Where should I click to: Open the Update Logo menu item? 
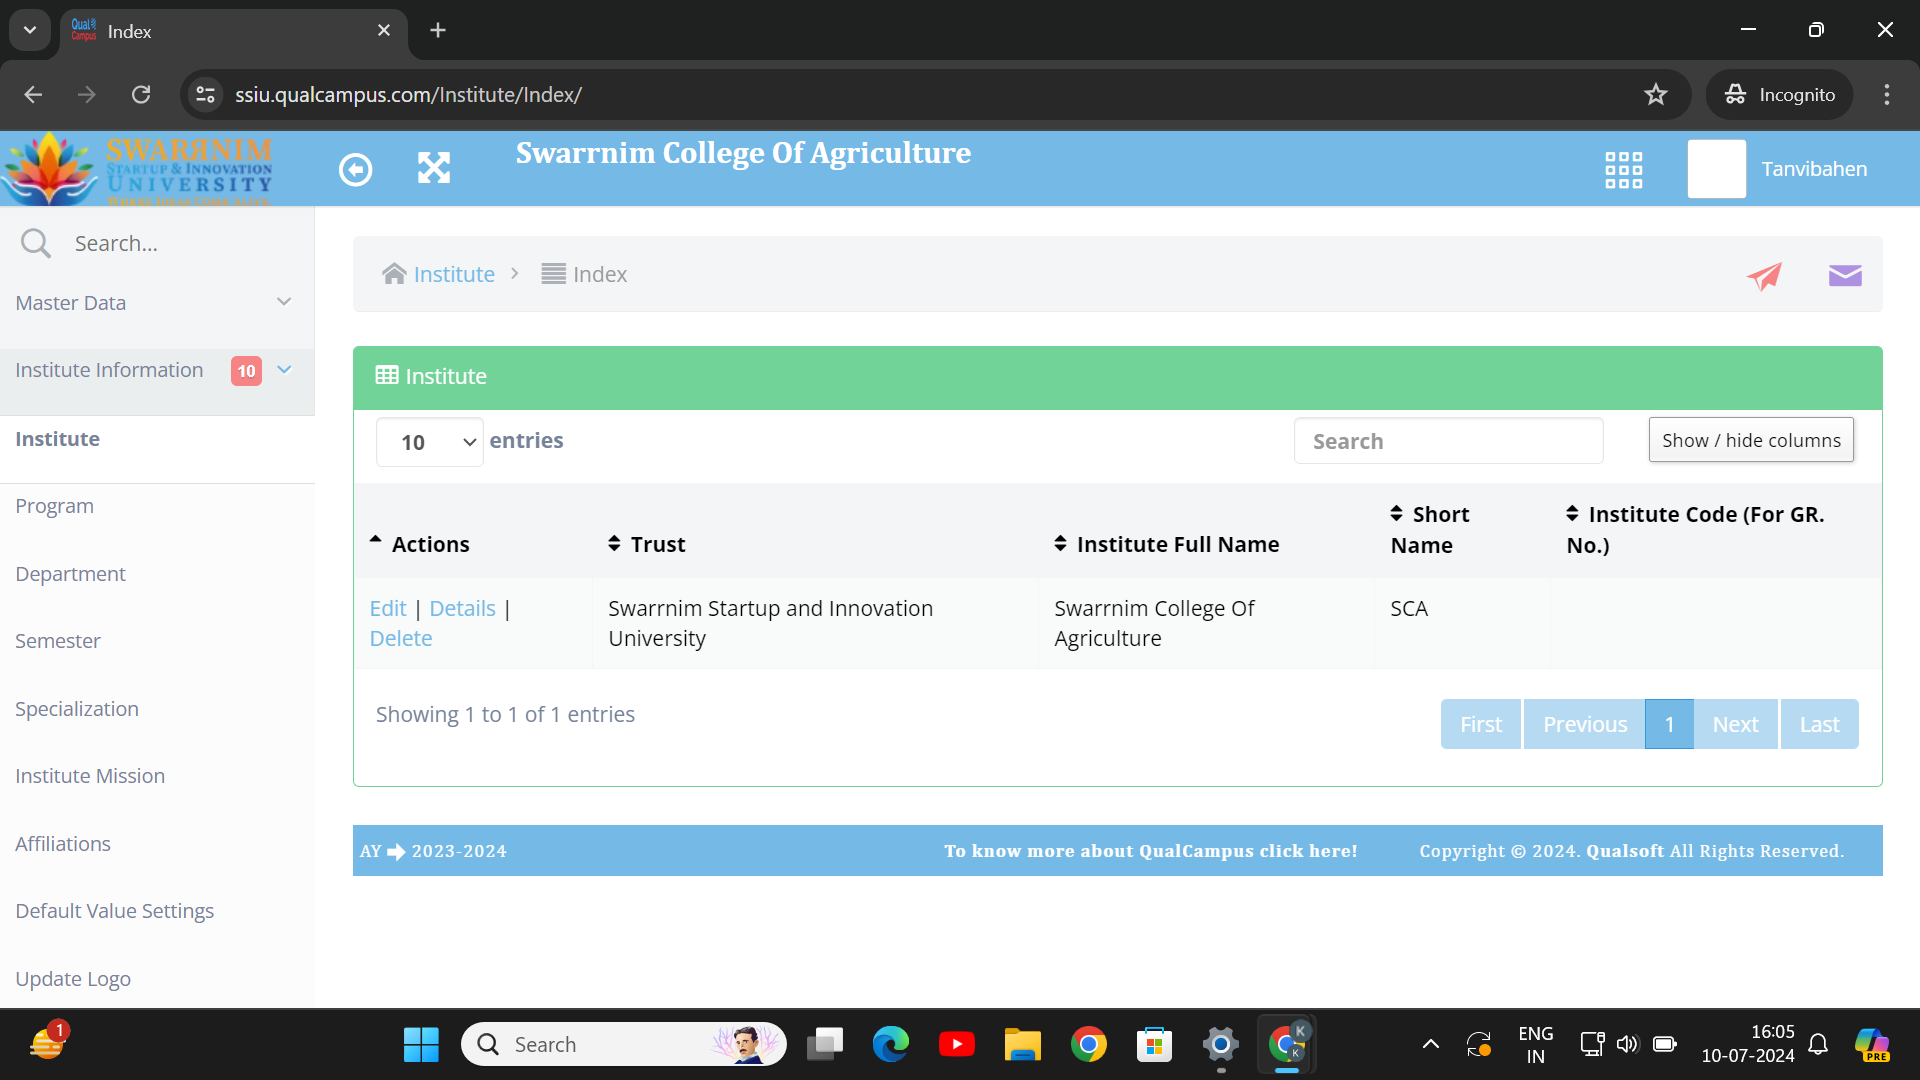pos(73,979)
